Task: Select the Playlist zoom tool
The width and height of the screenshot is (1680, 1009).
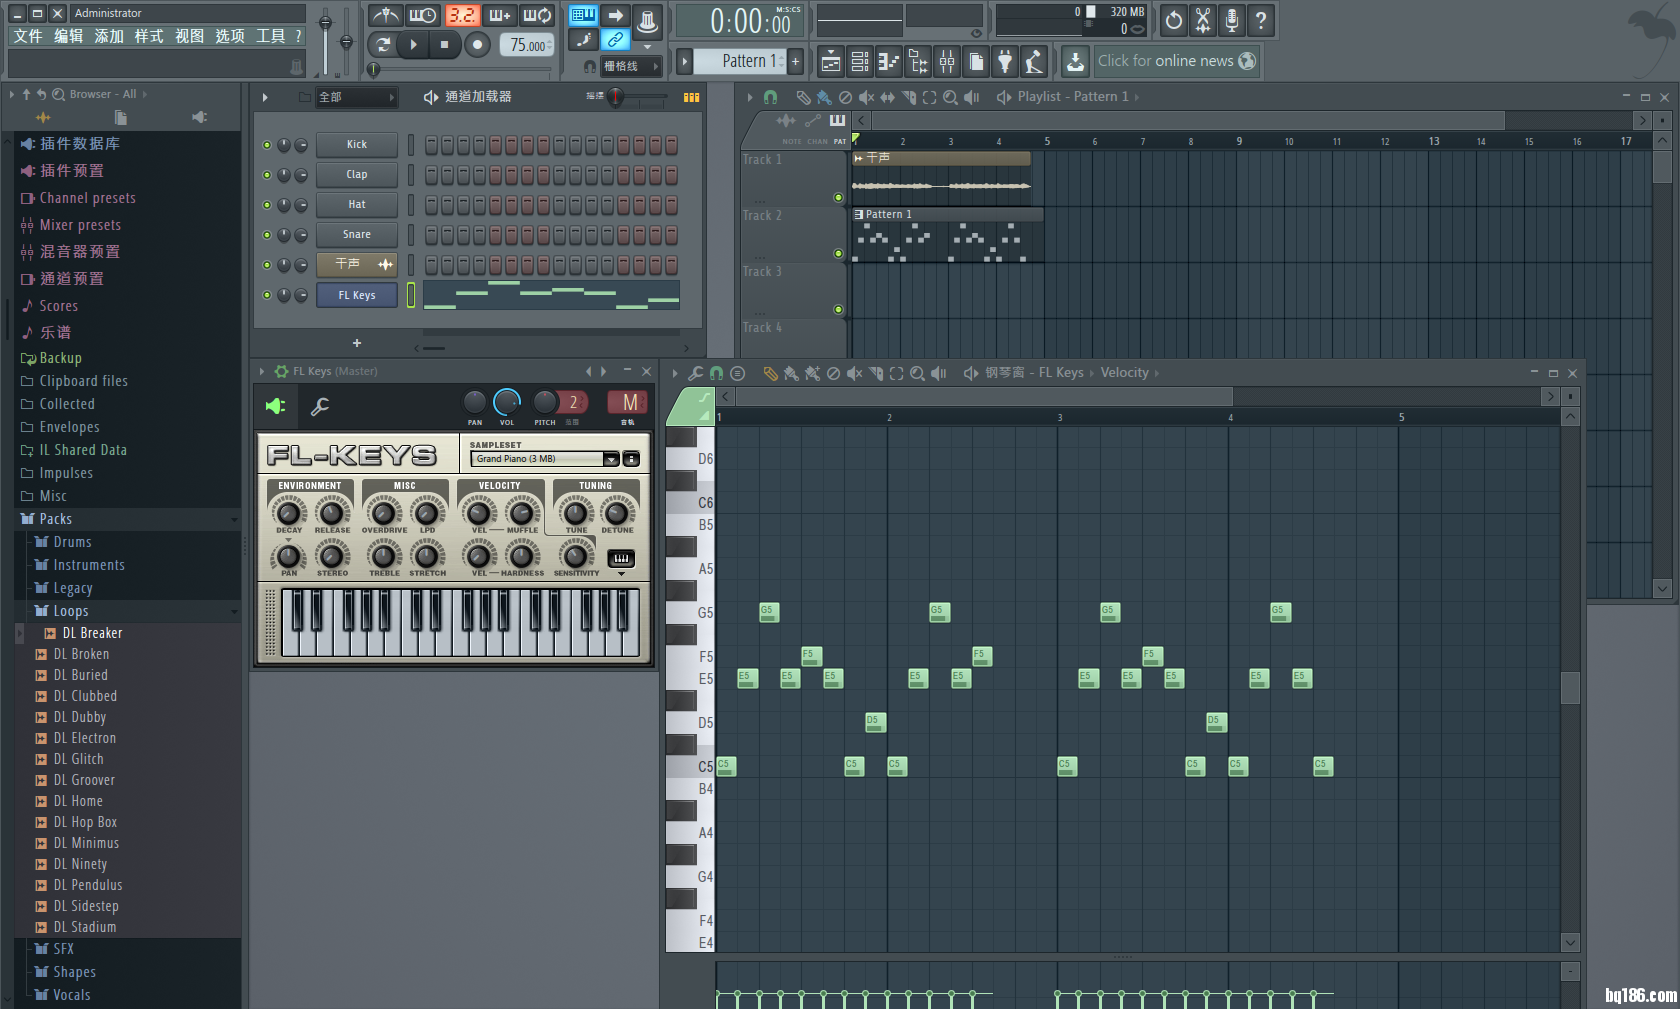Action: pyautogui.click(x=950, y=97)
